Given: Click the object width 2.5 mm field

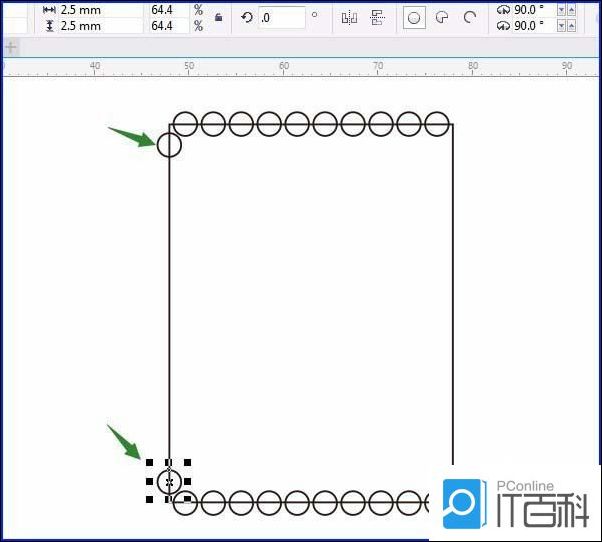Looking at the screenshot, I should (x=100, y=10).
